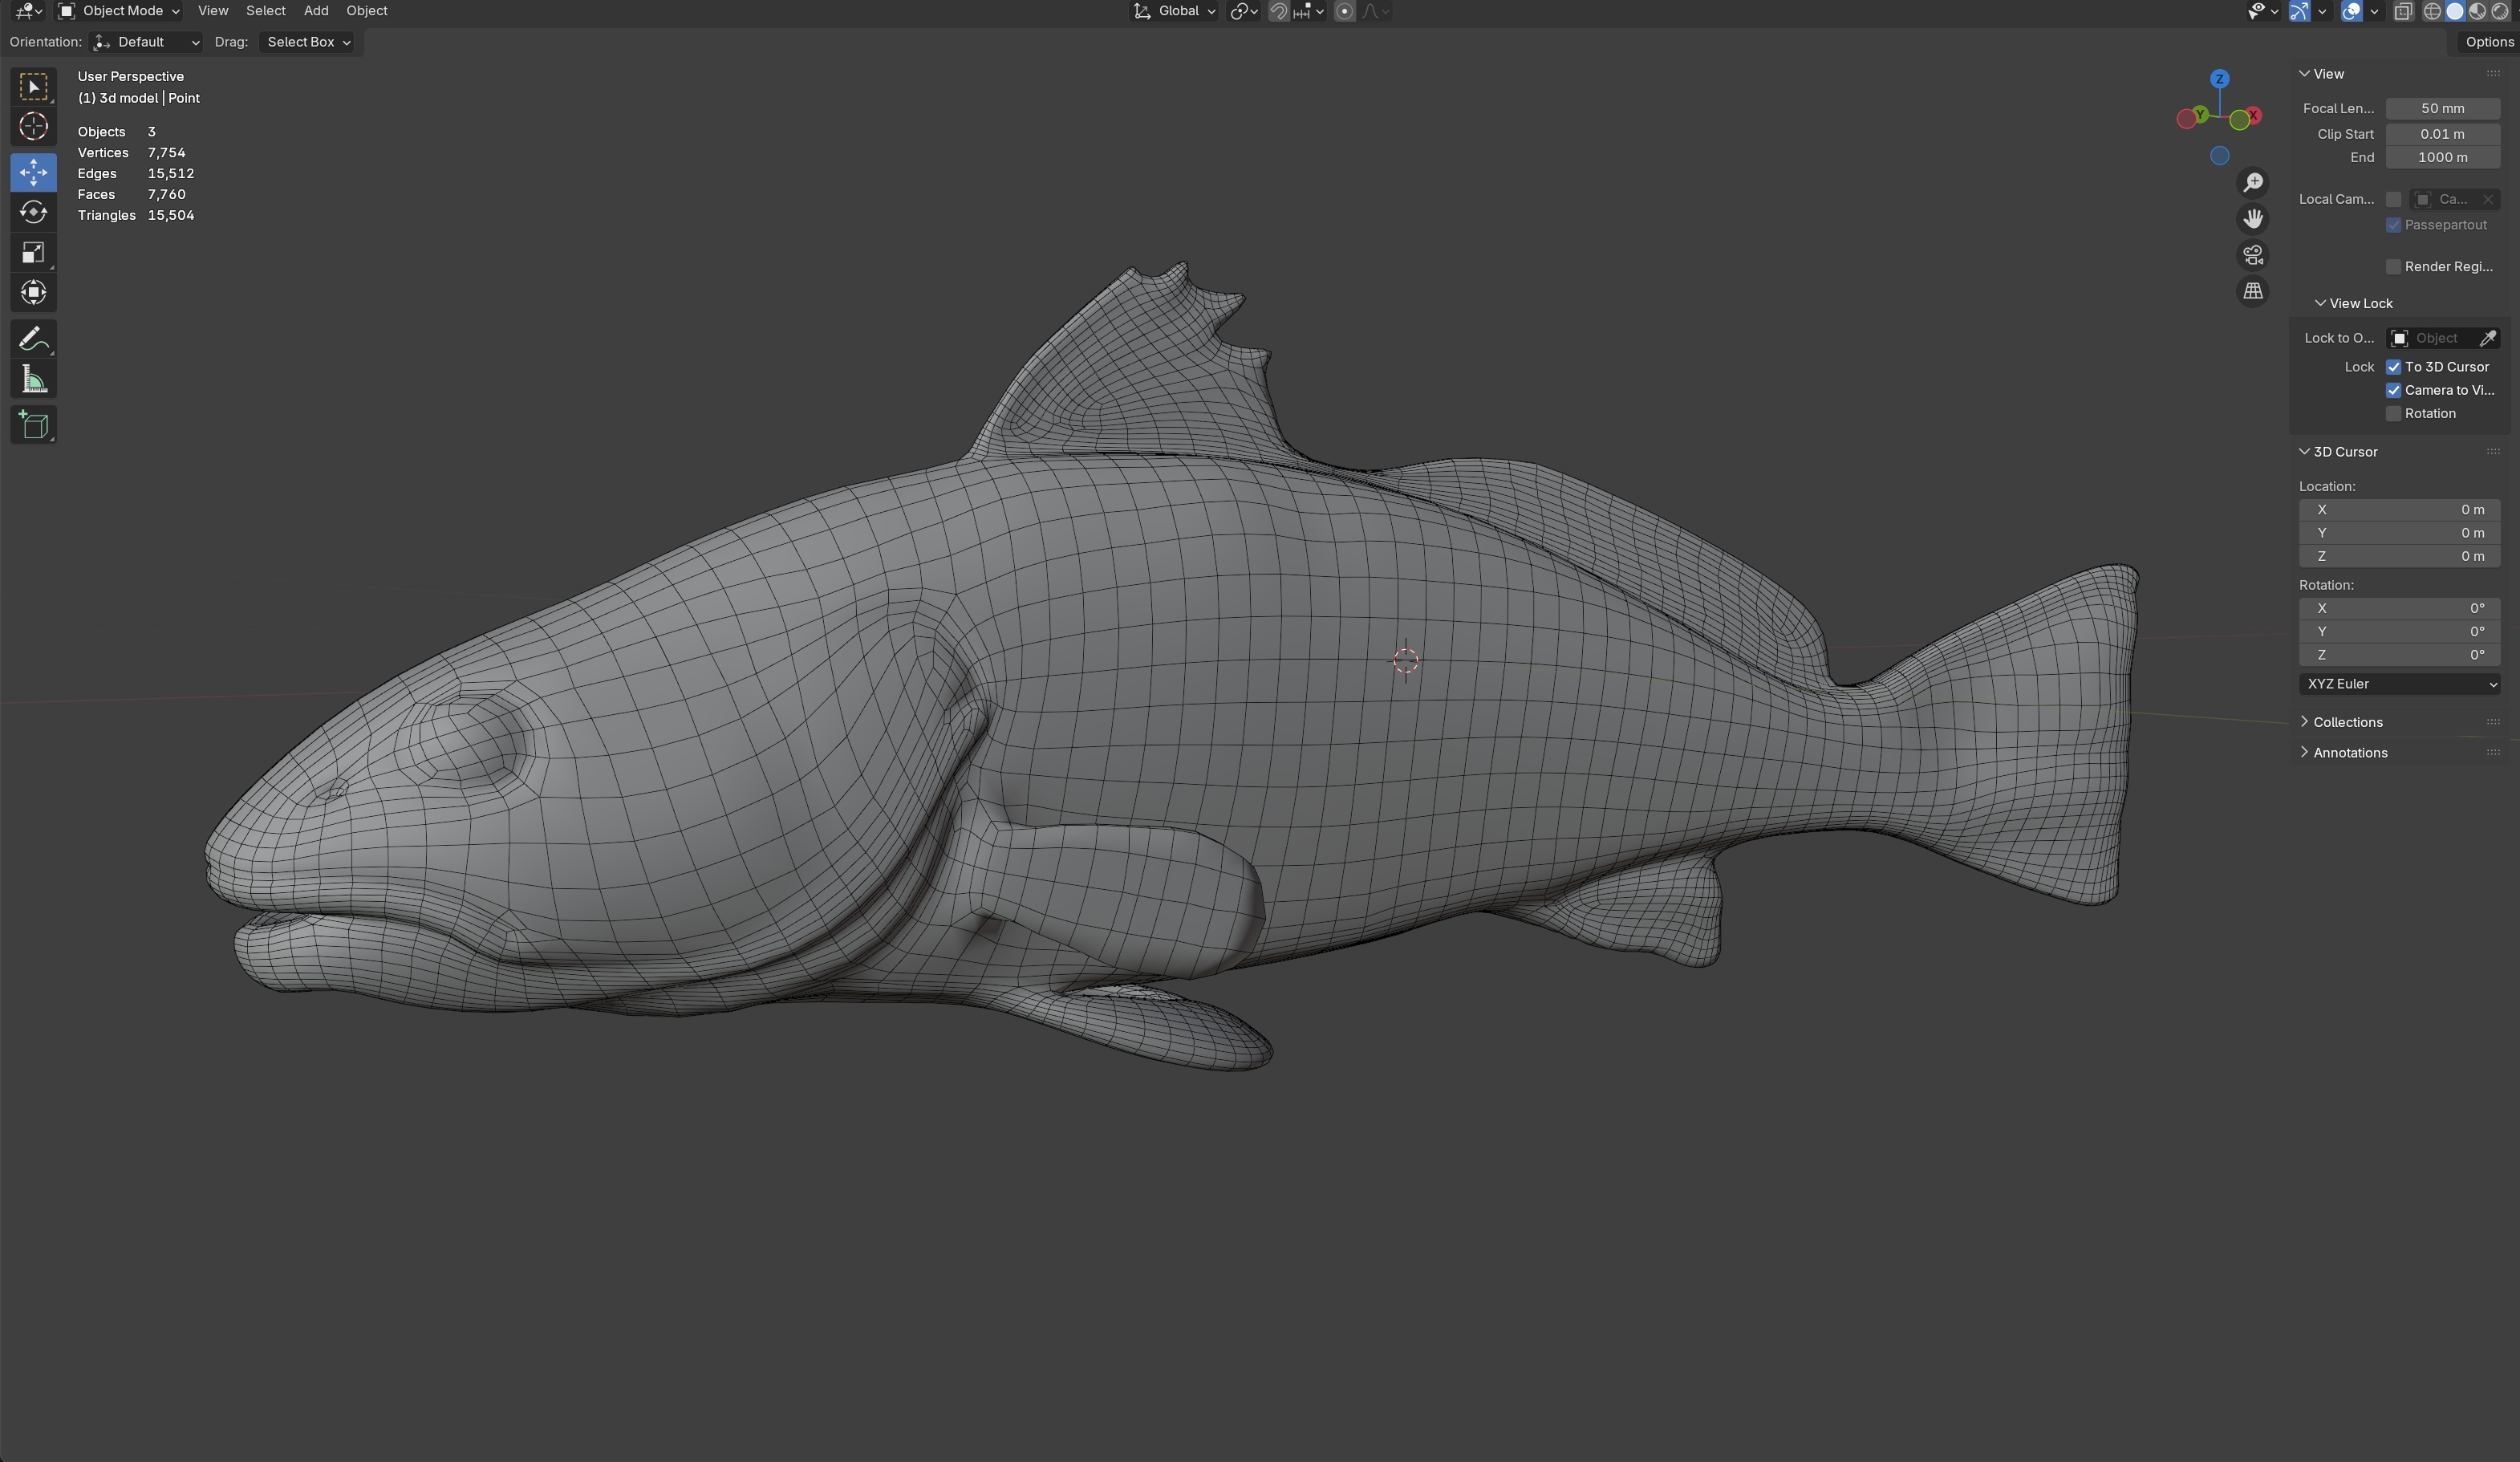The image size is (2520, 1462).
Task: Choose the Annotate pencil tool
Action: 33,339
